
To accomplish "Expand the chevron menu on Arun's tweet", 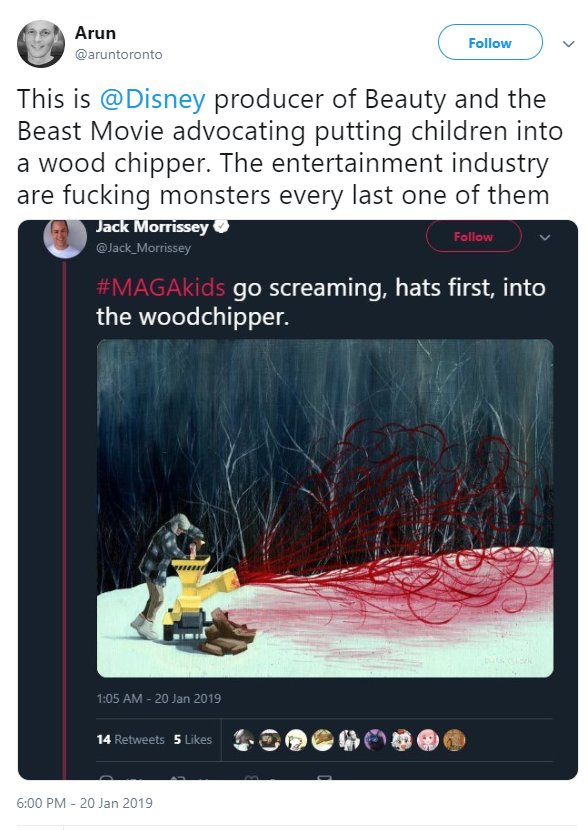I will pyautogui.click(x=568, y=43).
